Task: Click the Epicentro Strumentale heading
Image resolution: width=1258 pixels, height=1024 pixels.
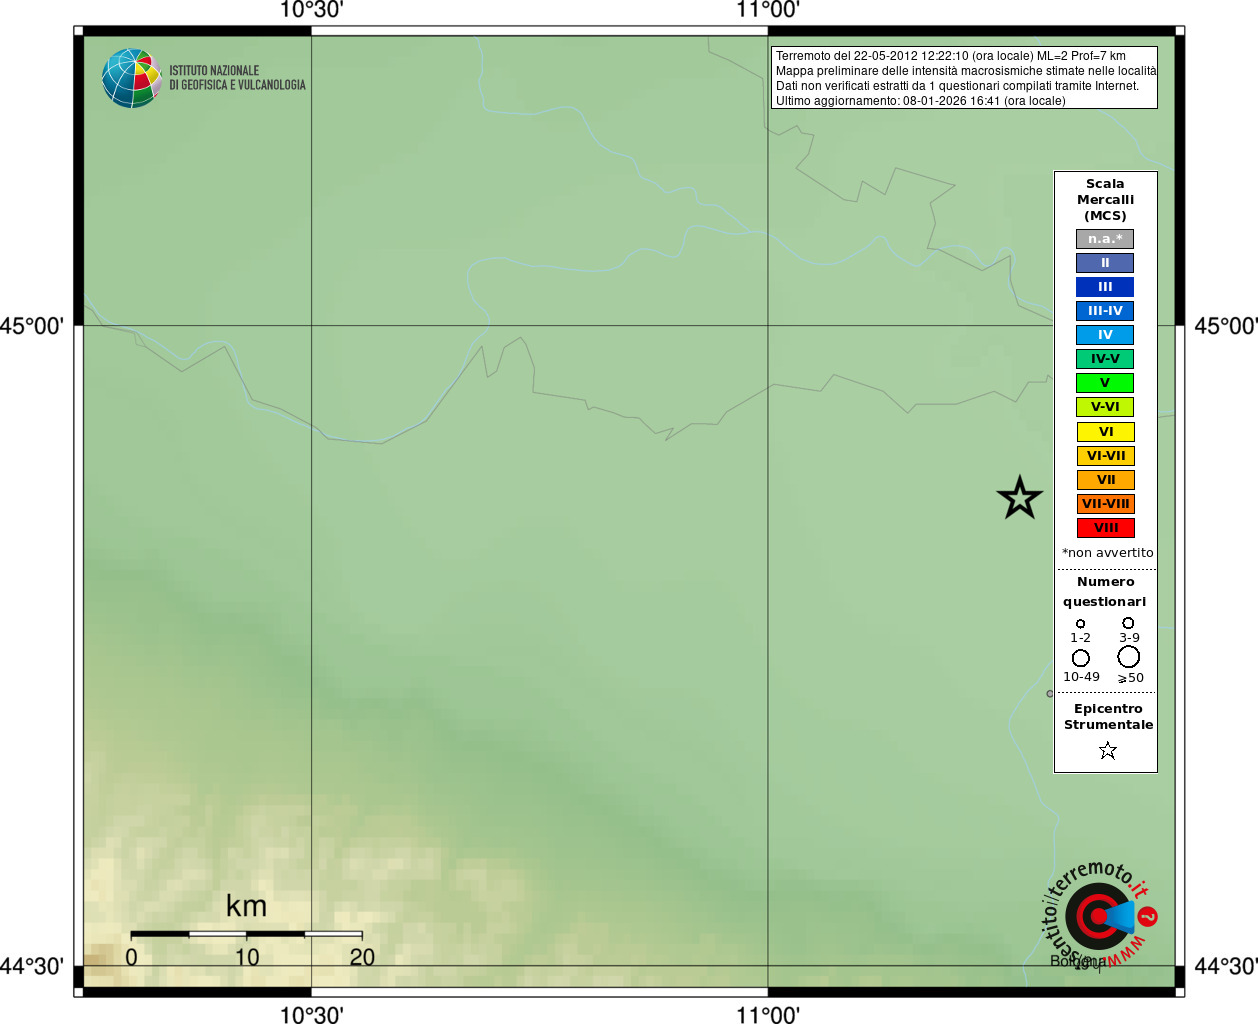Action: 1108,717
